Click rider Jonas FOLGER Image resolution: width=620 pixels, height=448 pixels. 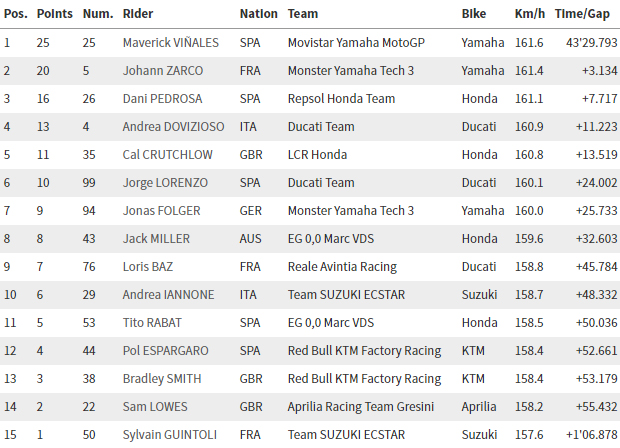pyautogui.click(x=162, y=211)
